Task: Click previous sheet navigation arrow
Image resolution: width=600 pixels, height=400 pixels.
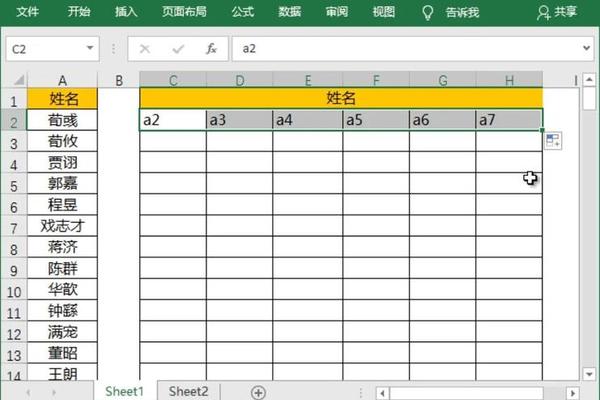Action: 28,392
